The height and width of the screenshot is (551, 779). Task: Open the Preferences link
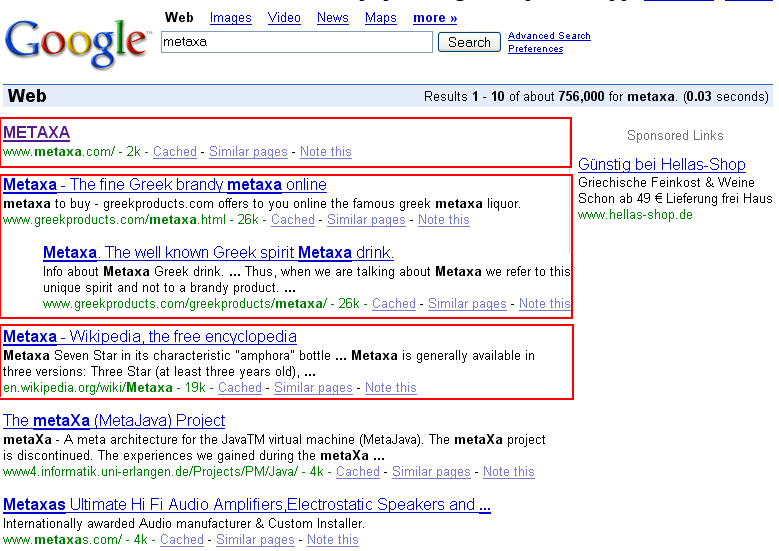click(x=536, y=49)
